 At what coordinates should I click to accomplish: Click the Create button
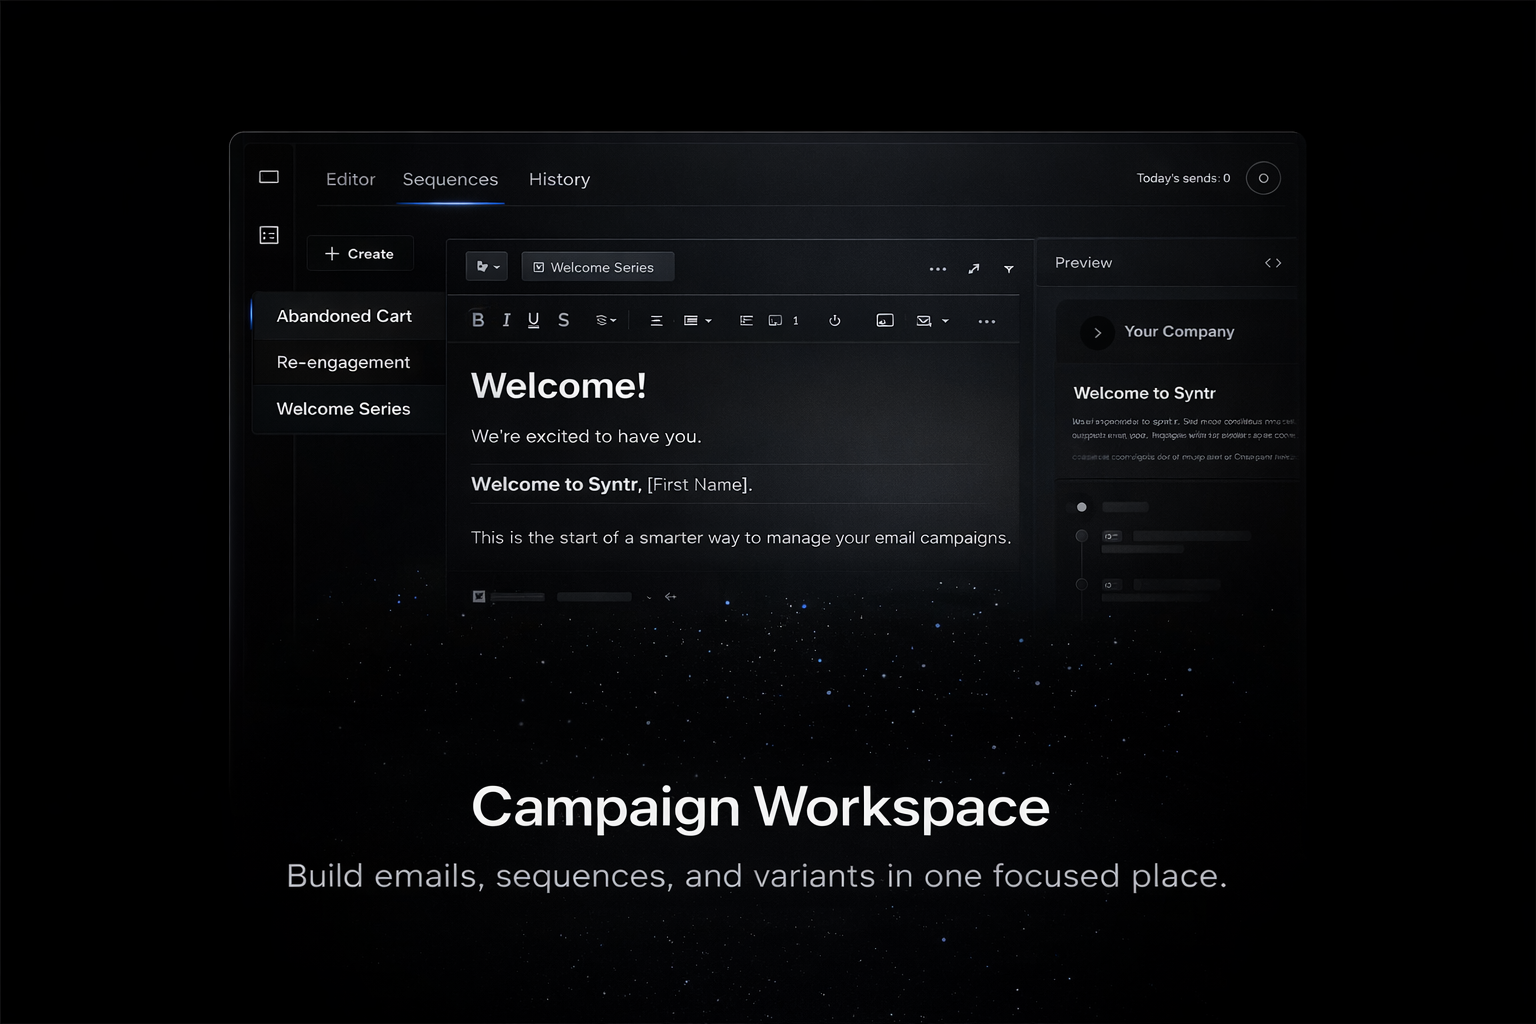(x=359, y=254)
